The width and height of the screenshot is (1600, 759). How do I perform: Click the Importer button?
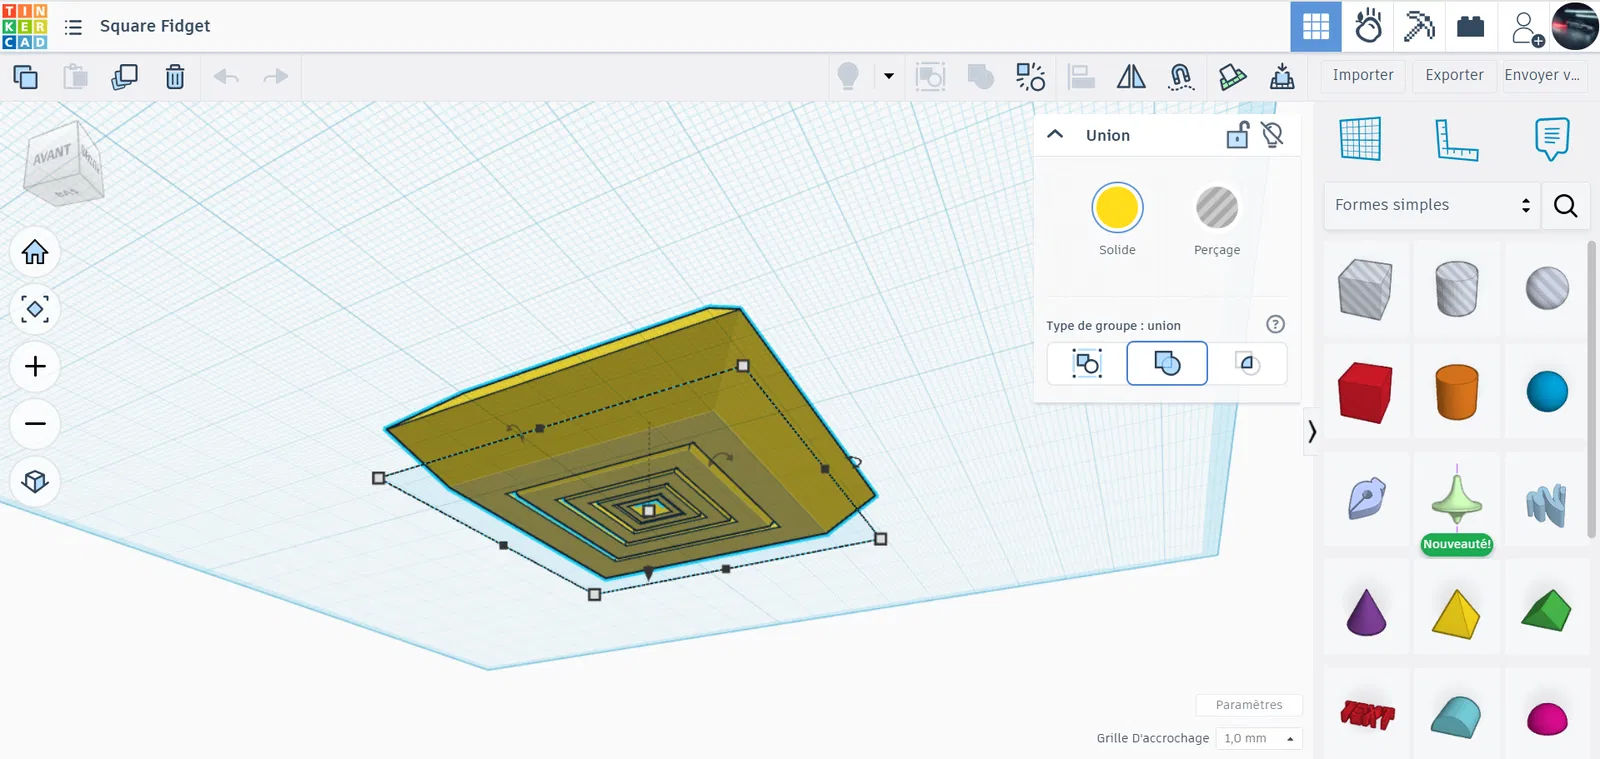1362,75
